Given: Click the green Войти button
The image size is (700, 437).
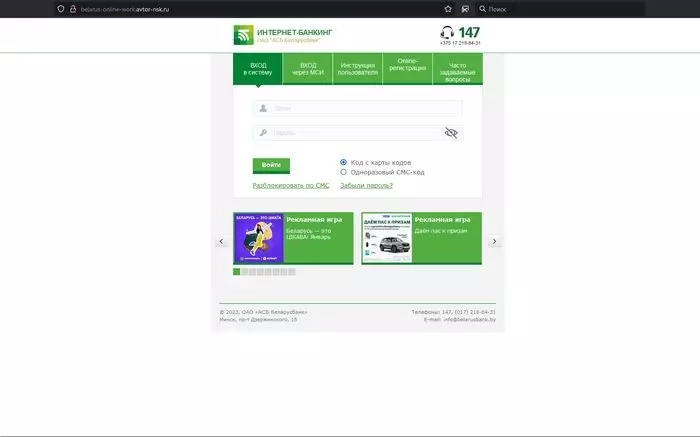Looking at the screenshot, I should point(271,166).
